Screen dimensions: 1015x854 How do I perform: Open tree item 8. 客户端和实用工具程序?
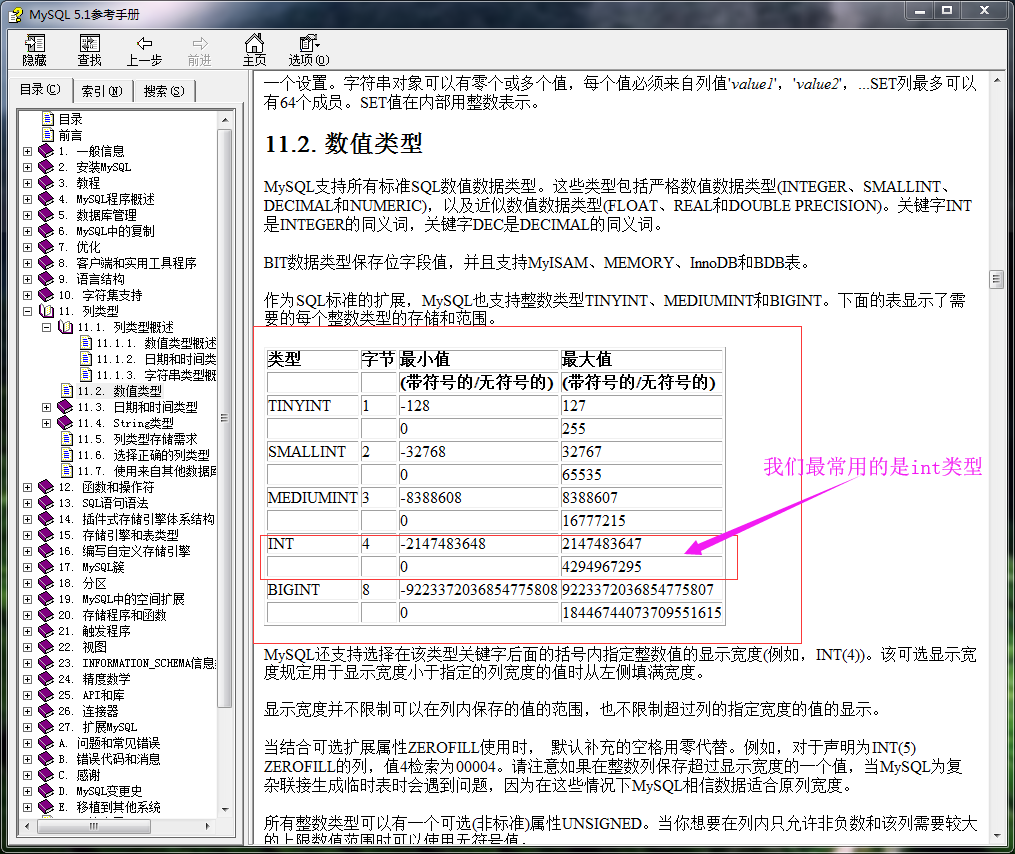[x=127, y=263]
